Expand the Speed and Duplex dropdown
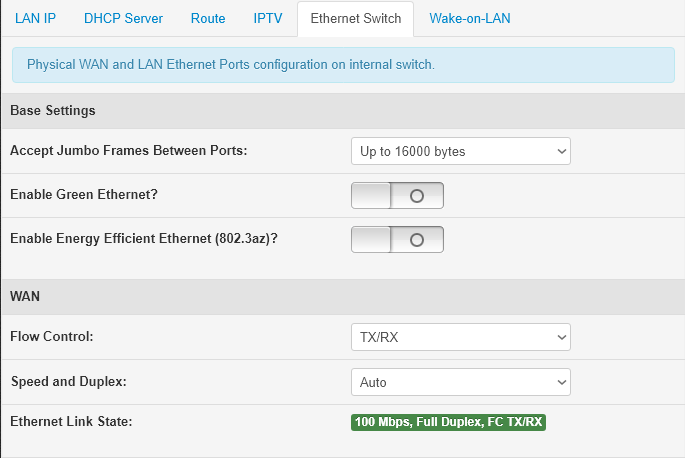Screen dimensions: 685x458 (x=460, y=382)
